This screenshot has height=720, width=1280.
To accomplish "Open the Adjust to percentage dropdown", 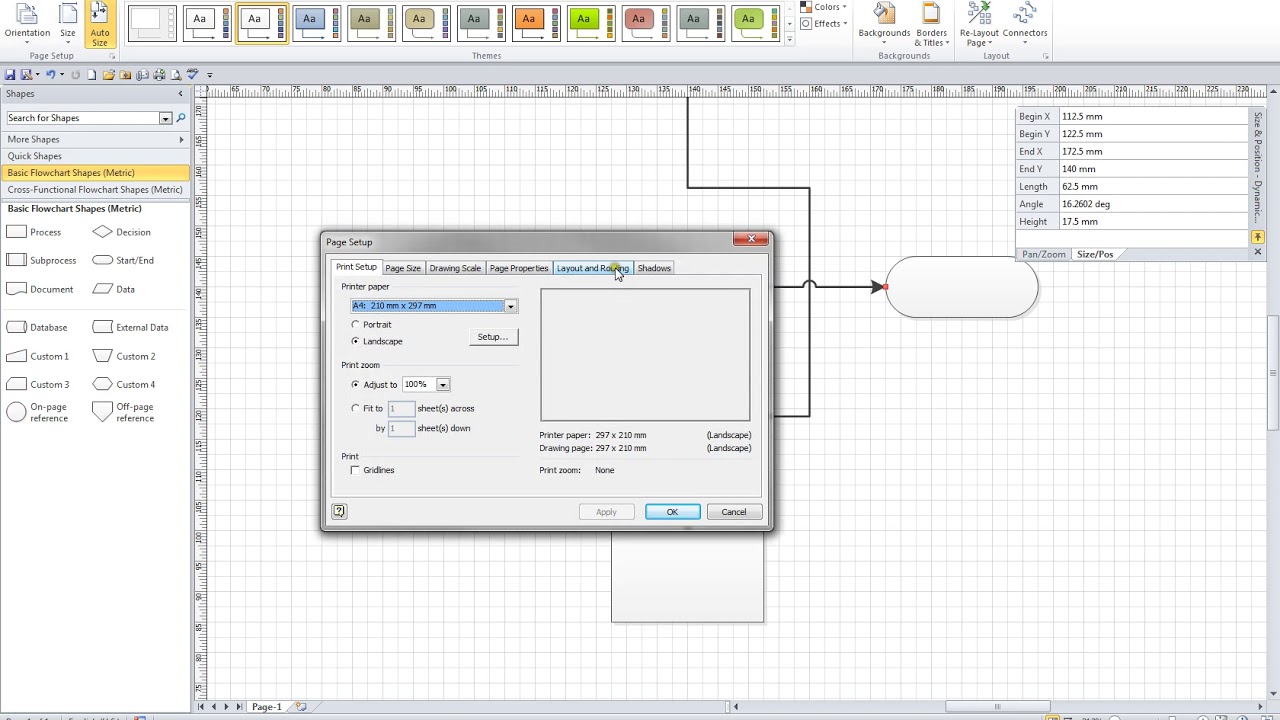I will pos(442,384).
